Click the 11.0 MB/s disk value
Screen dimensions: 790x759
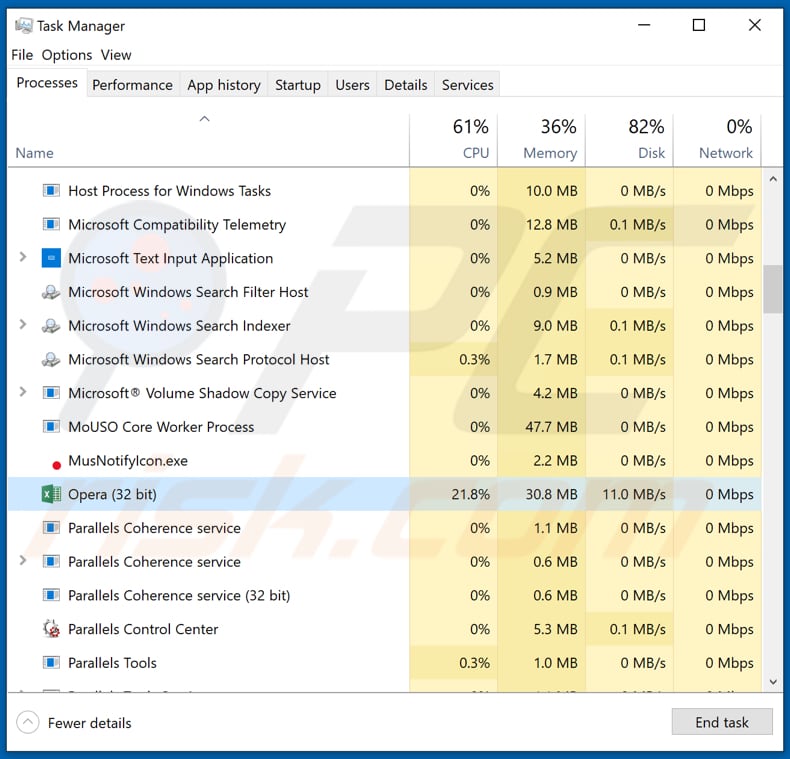point(634,494)
